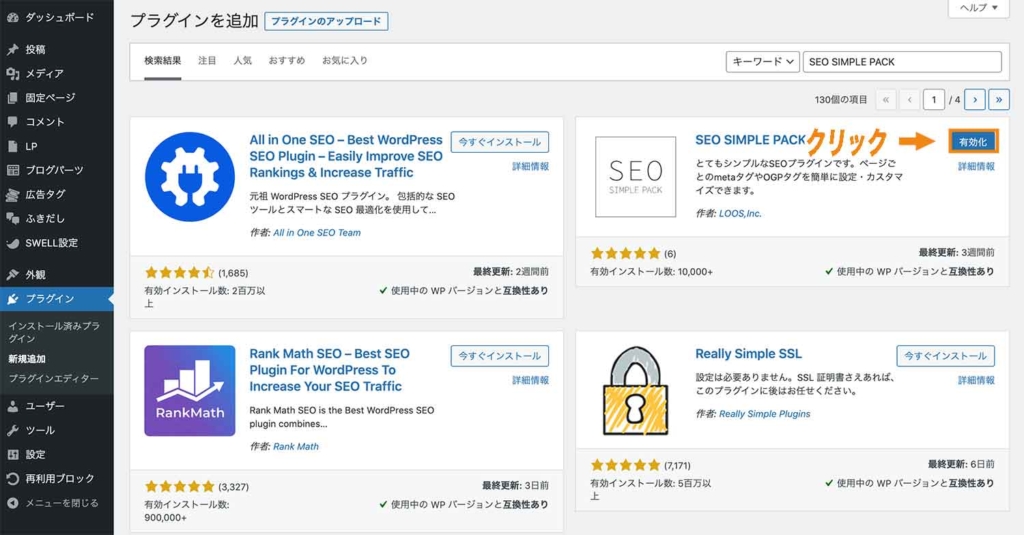This screenshot has width=1024, height=535.
Task: Click the コメント speech bubble icon
Action: point(12,122)
